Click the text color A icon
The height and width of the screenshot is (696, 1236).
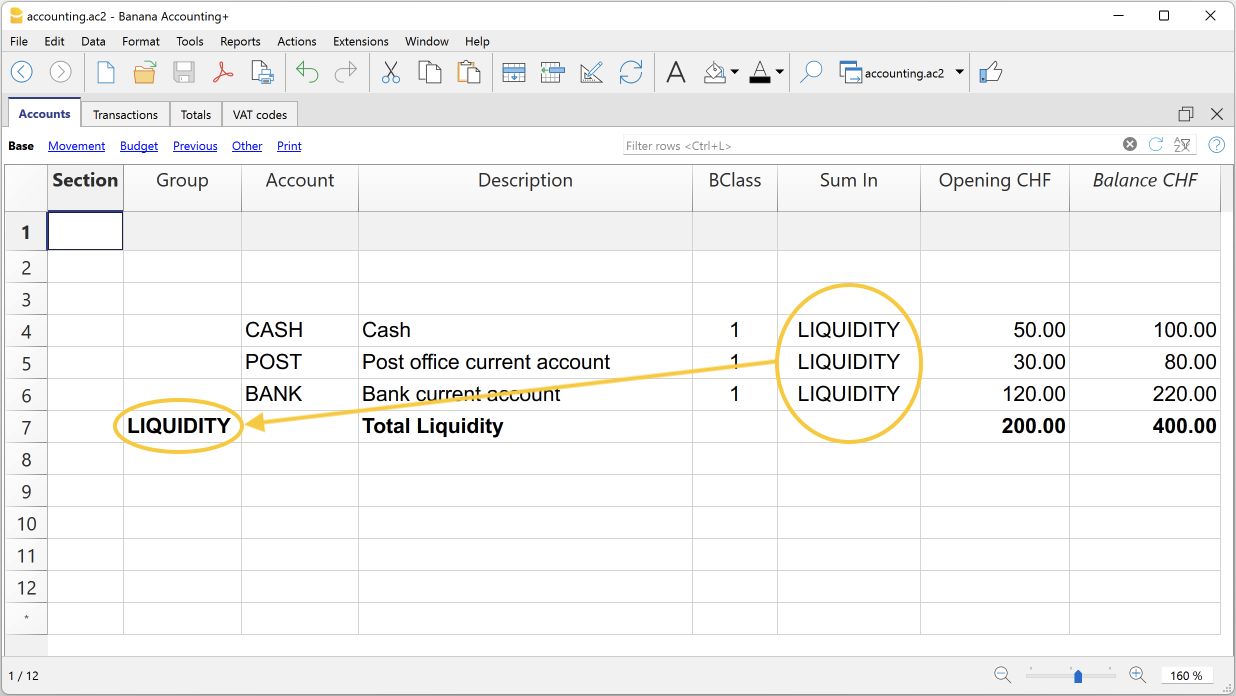click(x=760, y=72)
